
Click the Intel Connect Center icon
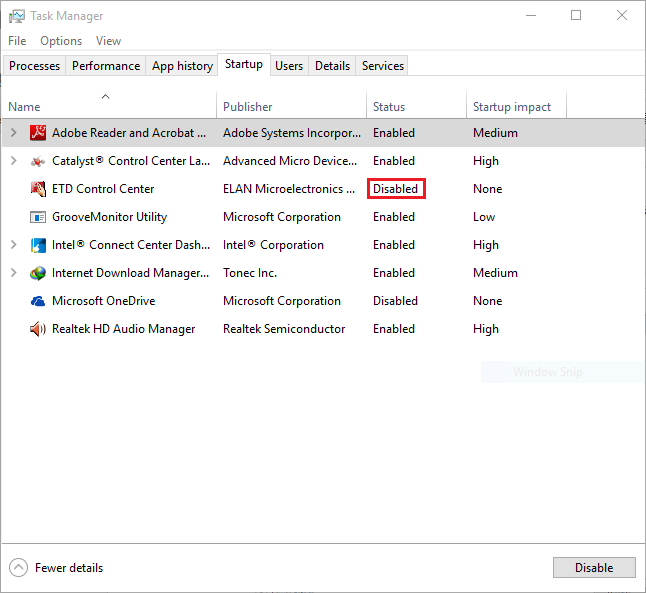click(38, 245)
